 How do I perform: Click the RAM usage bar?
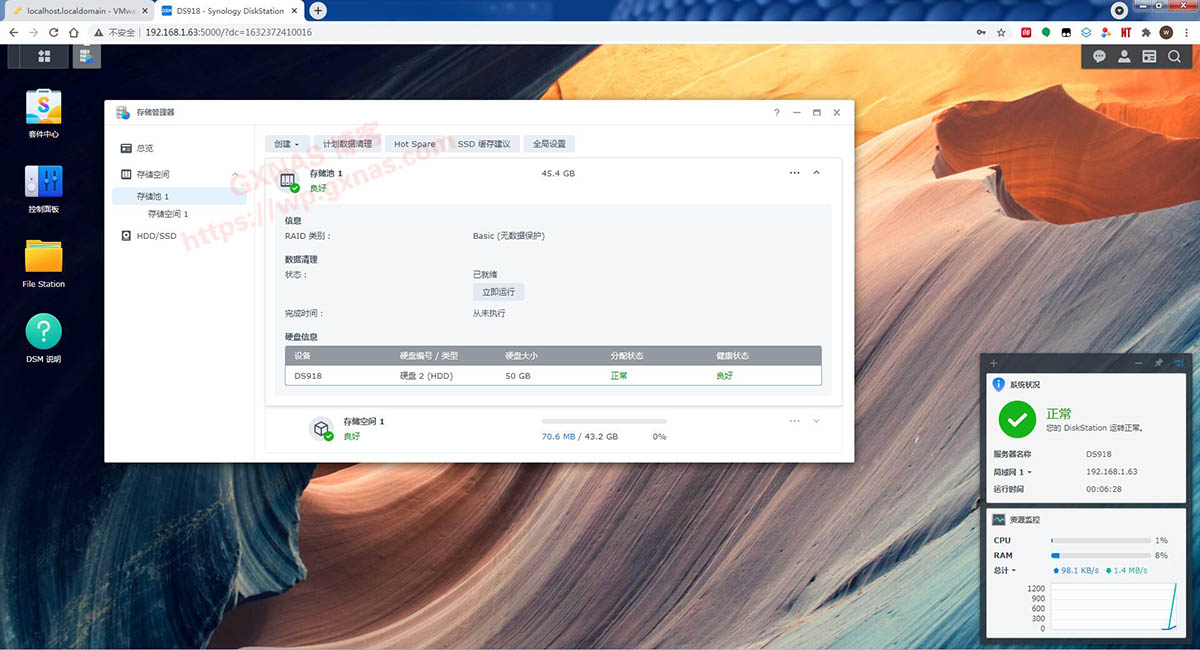pyautogui.click(x=1101, y=555)
